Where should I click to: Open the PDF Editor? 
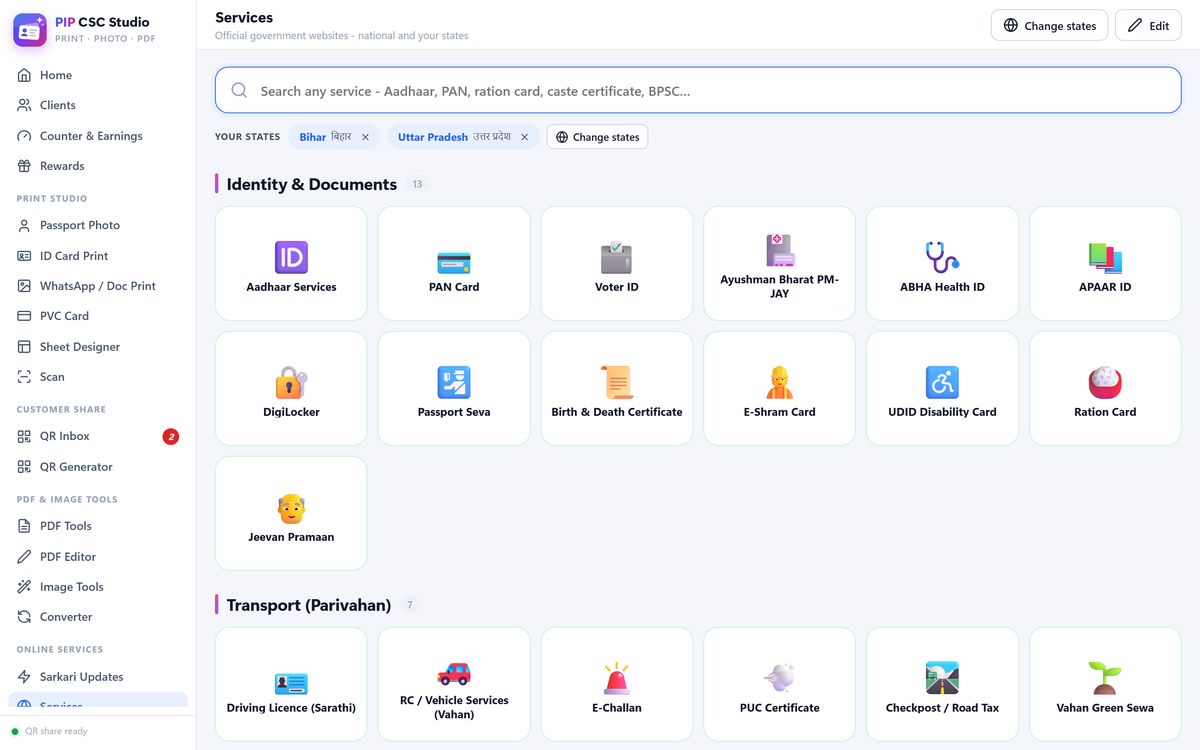[98, 557]
